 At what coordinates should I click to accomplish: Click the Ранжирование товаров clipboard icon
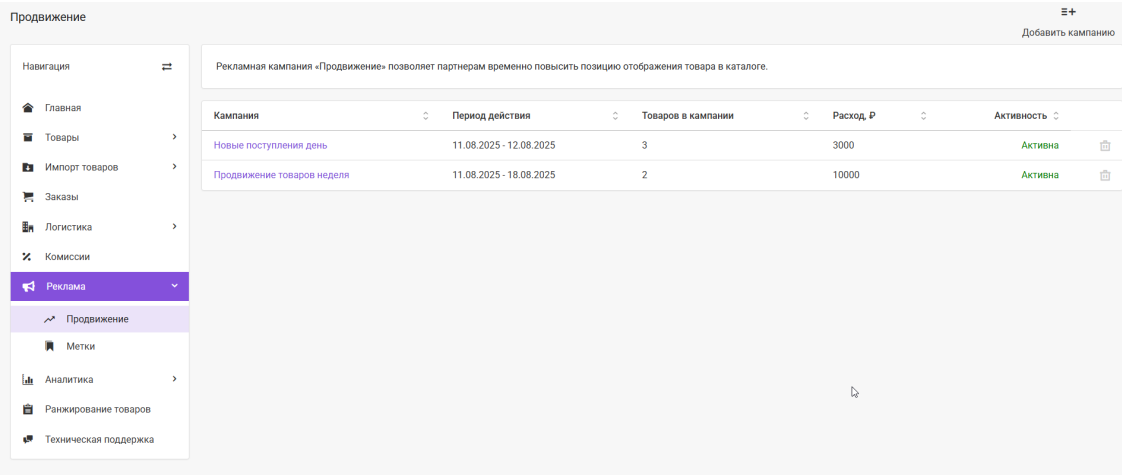(x=28, y=410)
